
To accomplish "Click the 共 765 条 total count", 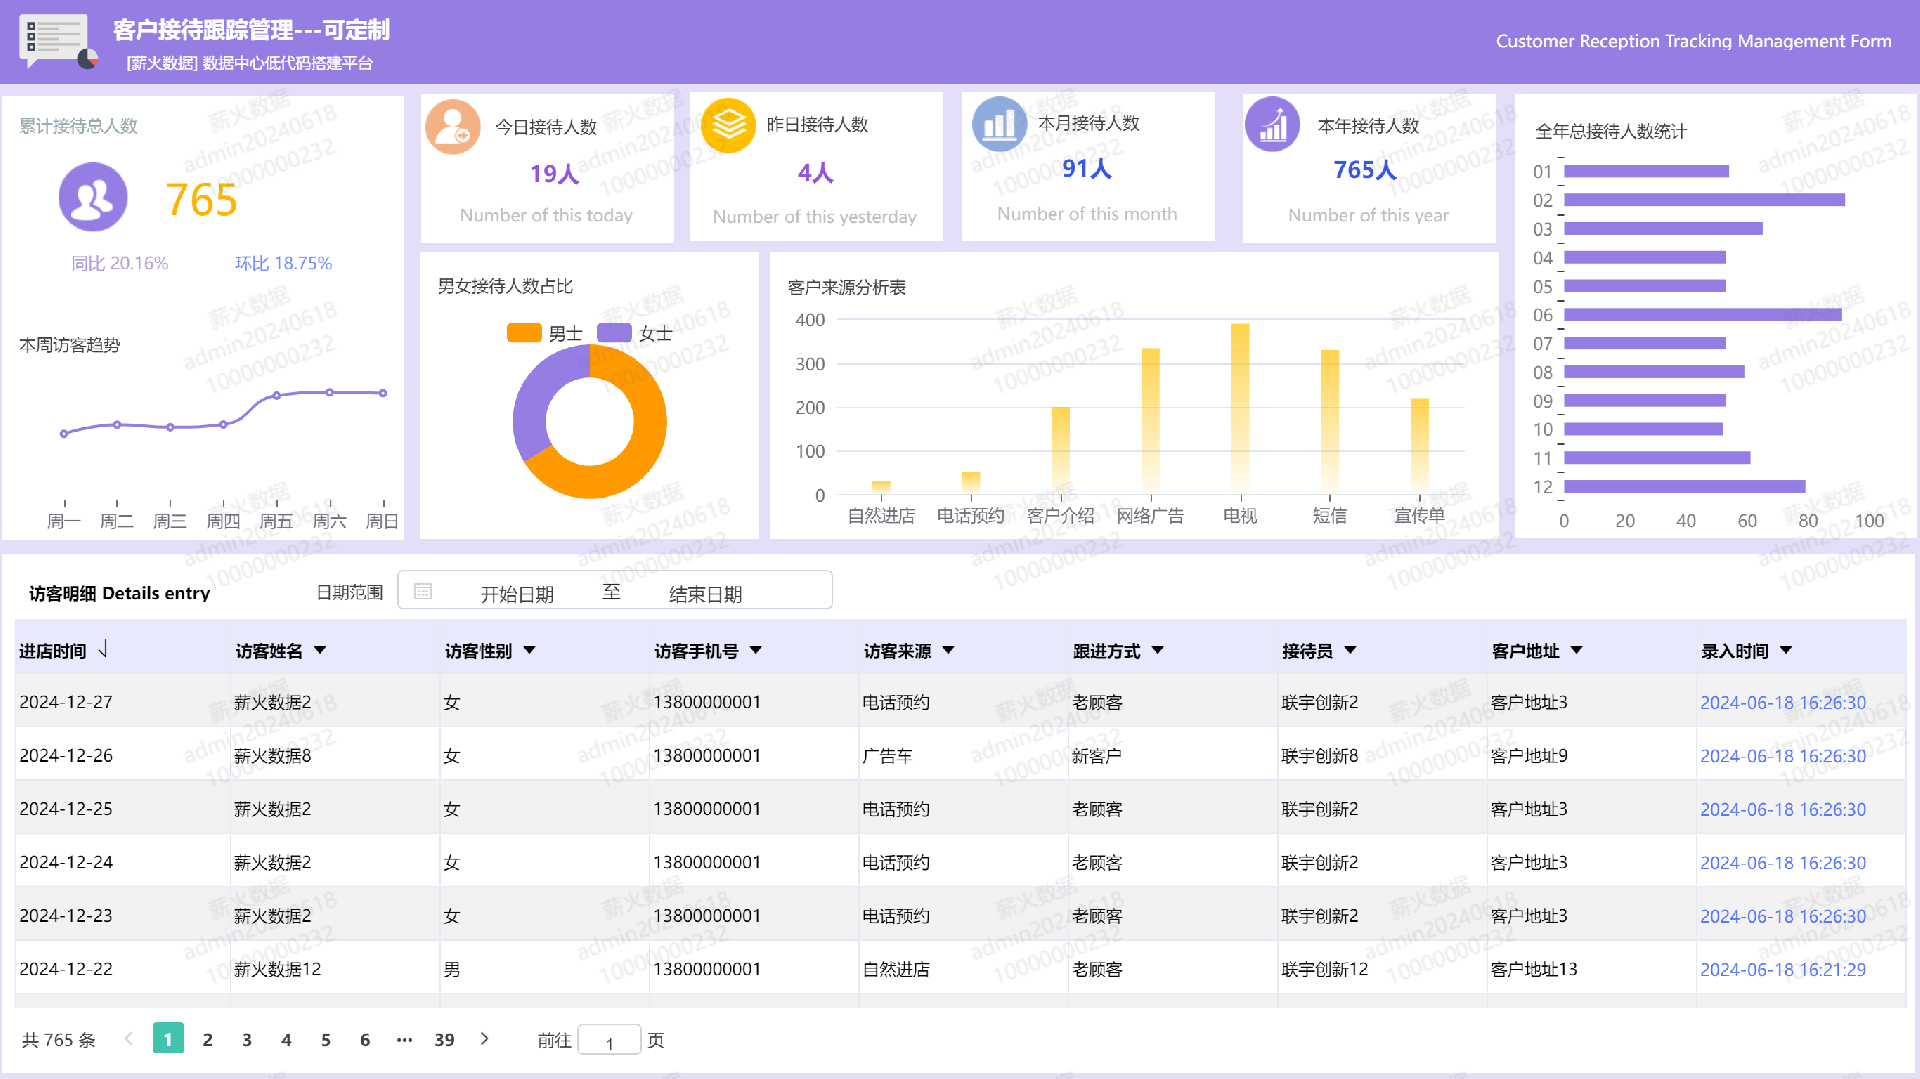I will coord(59,1040).
